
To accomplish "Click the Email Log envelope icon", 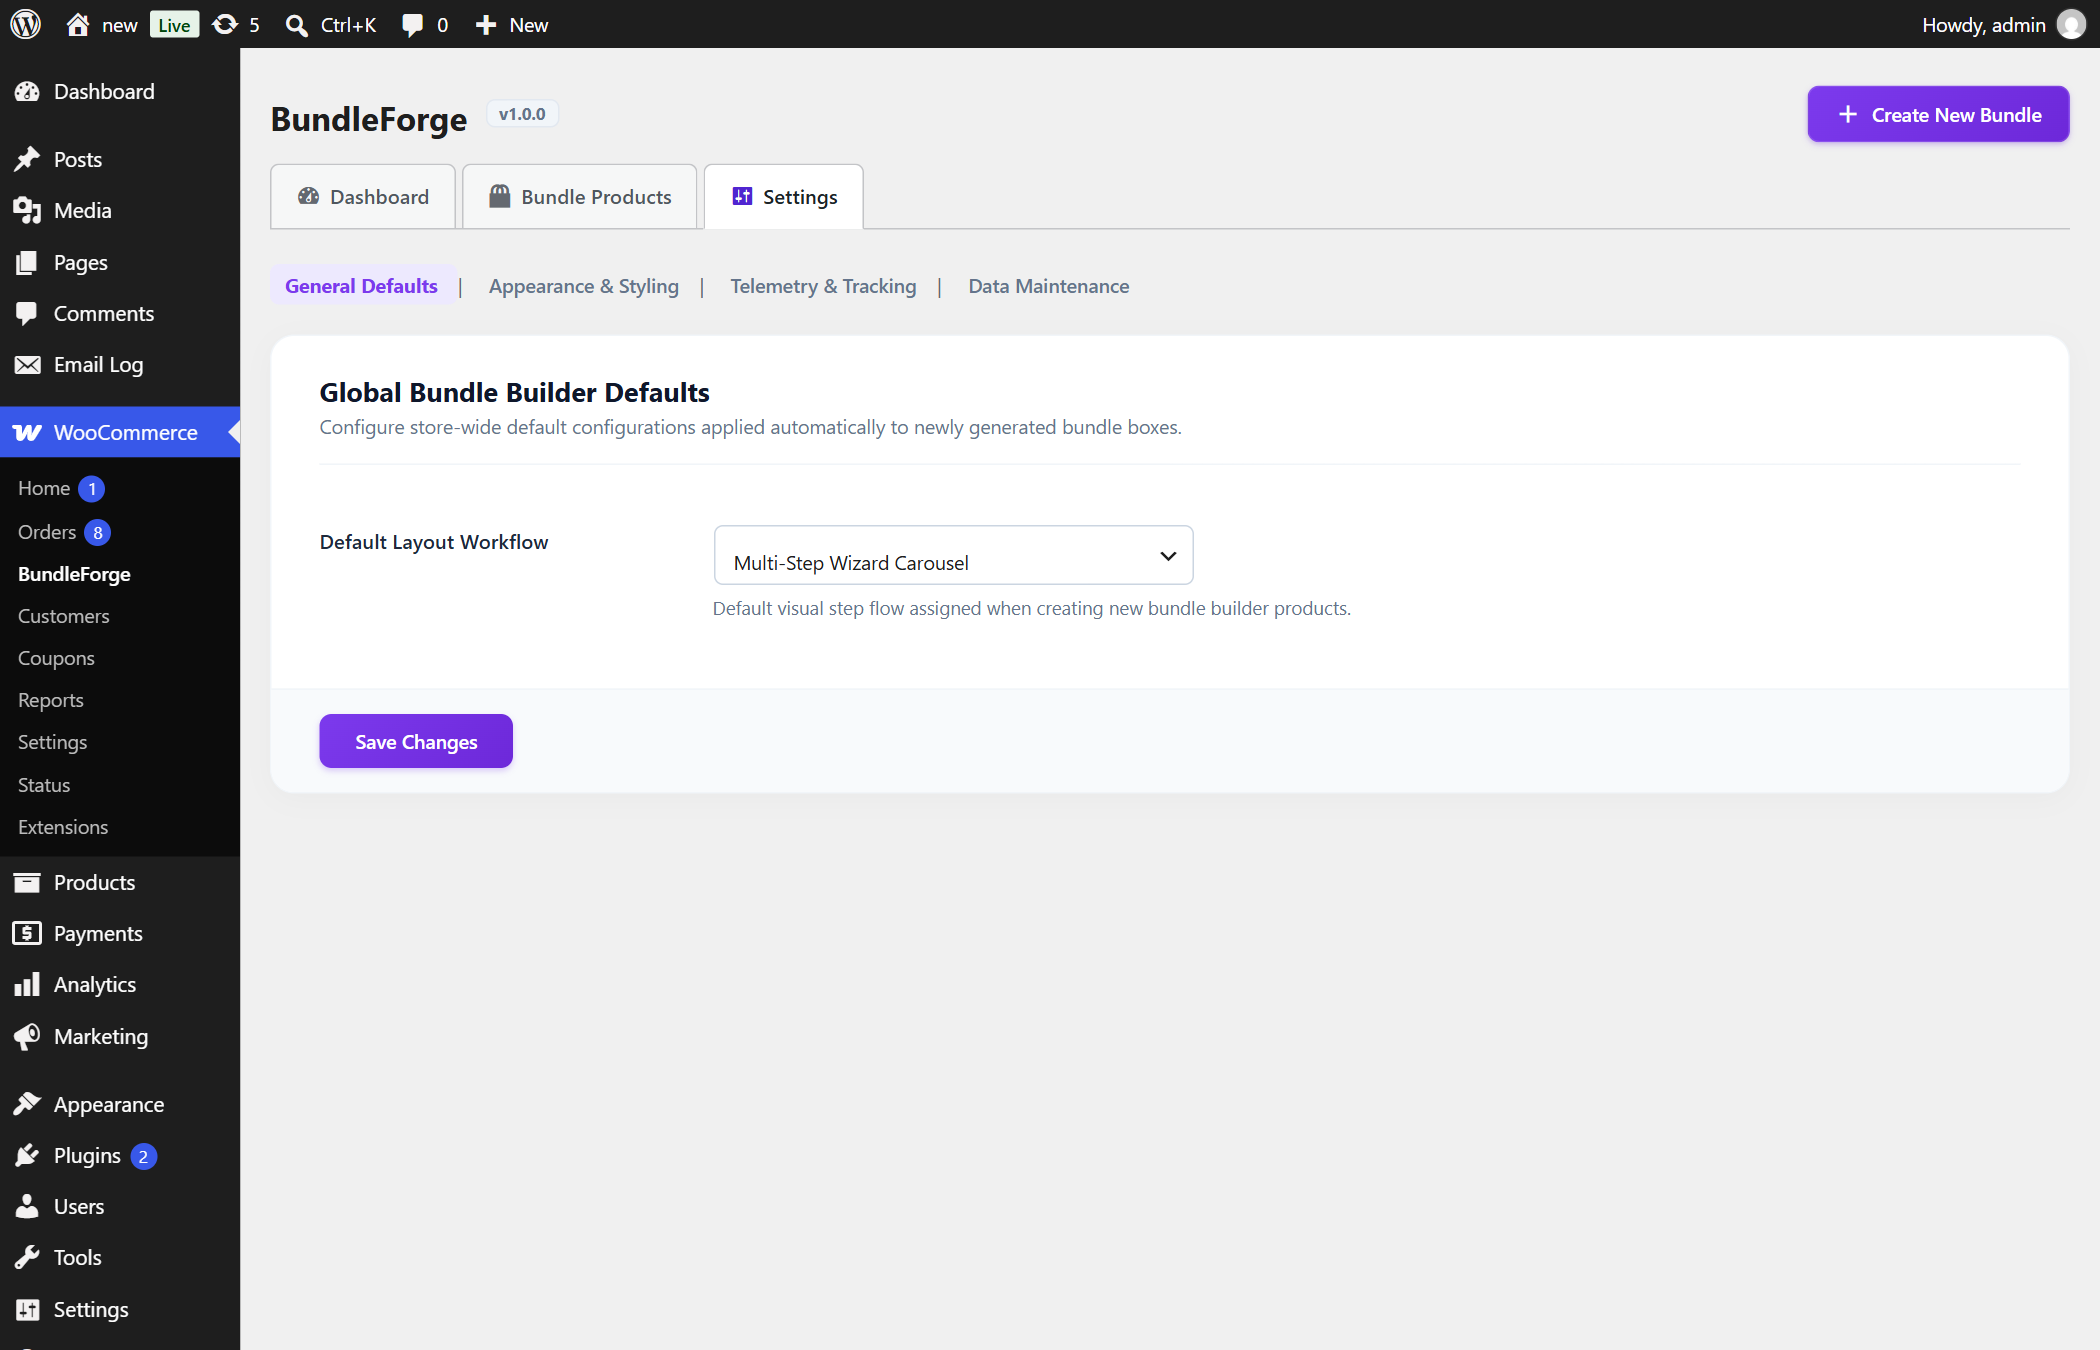I will 27,365.
